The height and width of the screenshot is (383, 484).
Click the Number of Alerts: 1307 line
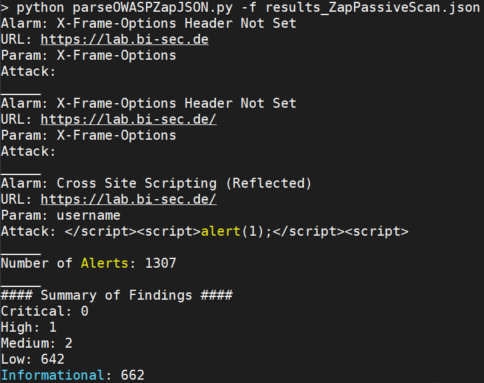88,263
